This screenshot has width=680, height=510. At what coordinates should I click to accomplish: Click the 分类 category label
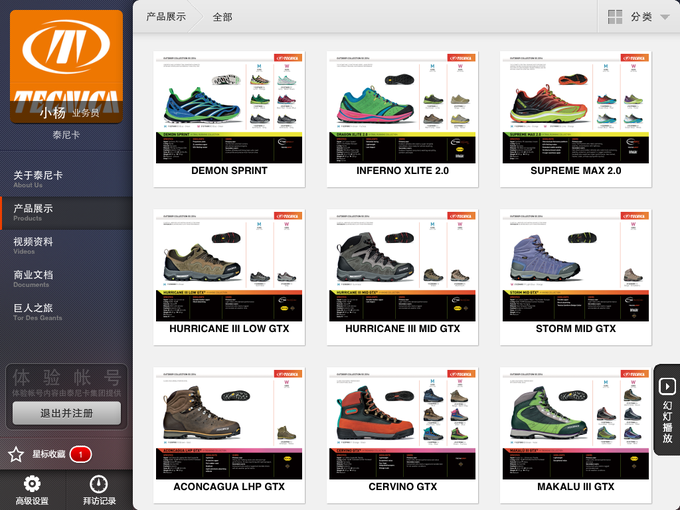point(641,17)
